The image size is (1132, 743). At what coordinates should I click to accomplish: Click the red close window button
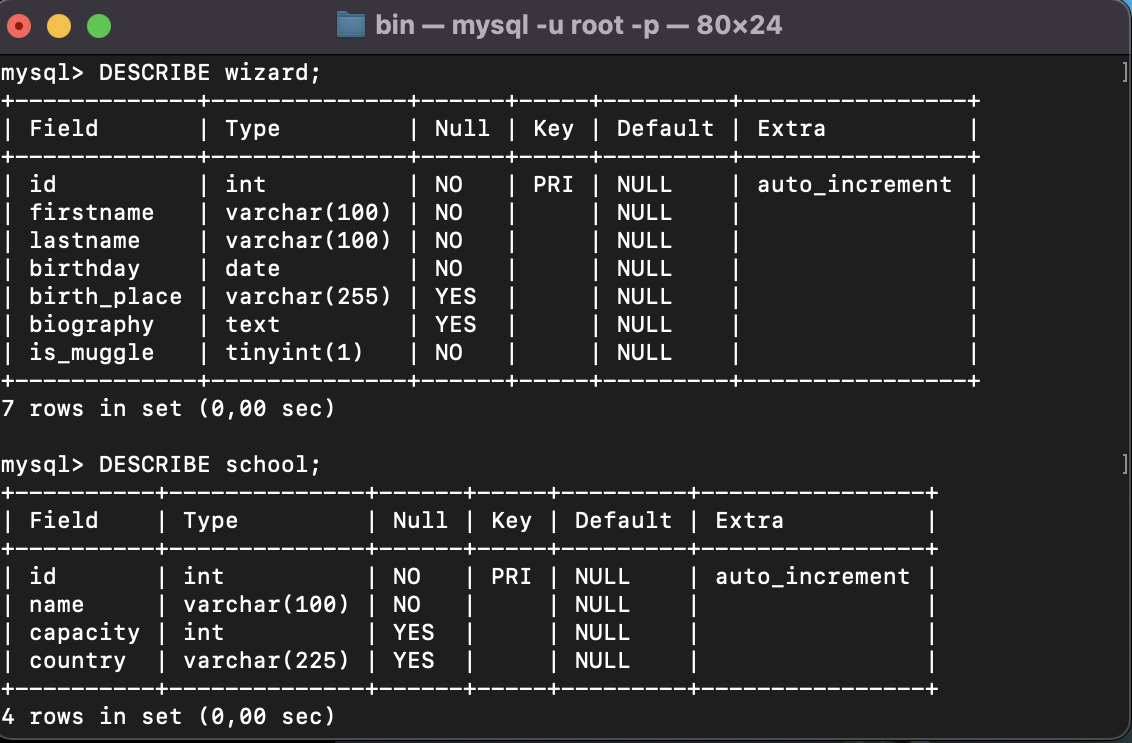click(19, 26)
